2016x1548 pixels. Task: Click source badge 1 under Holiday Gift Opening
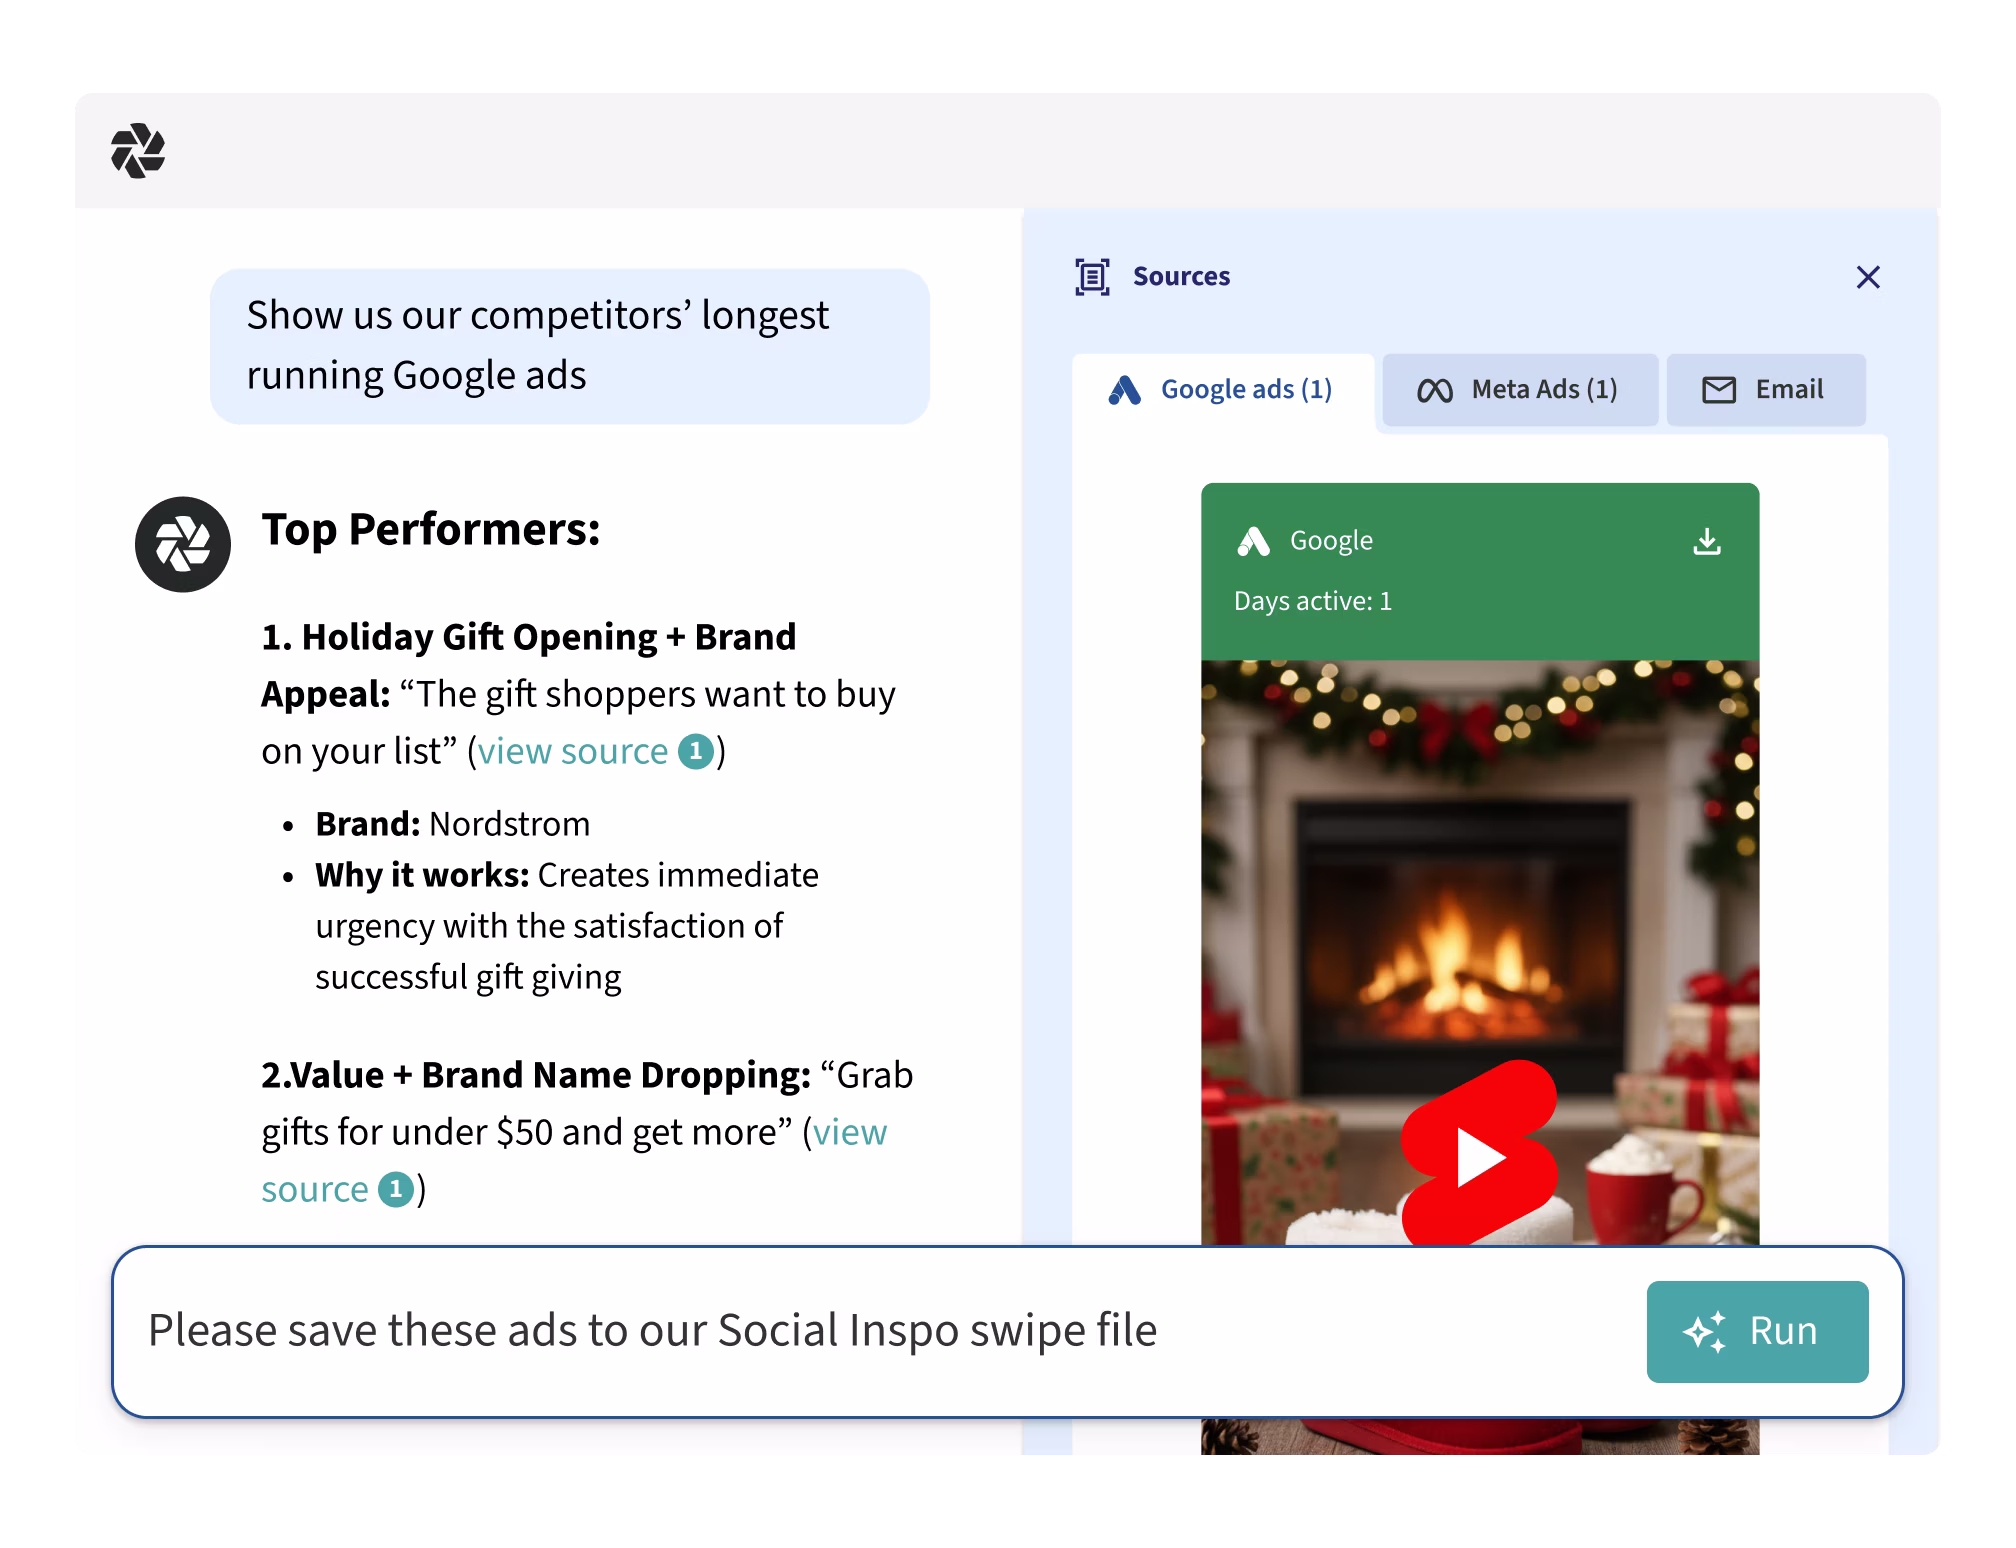click(x=696, y=751)
